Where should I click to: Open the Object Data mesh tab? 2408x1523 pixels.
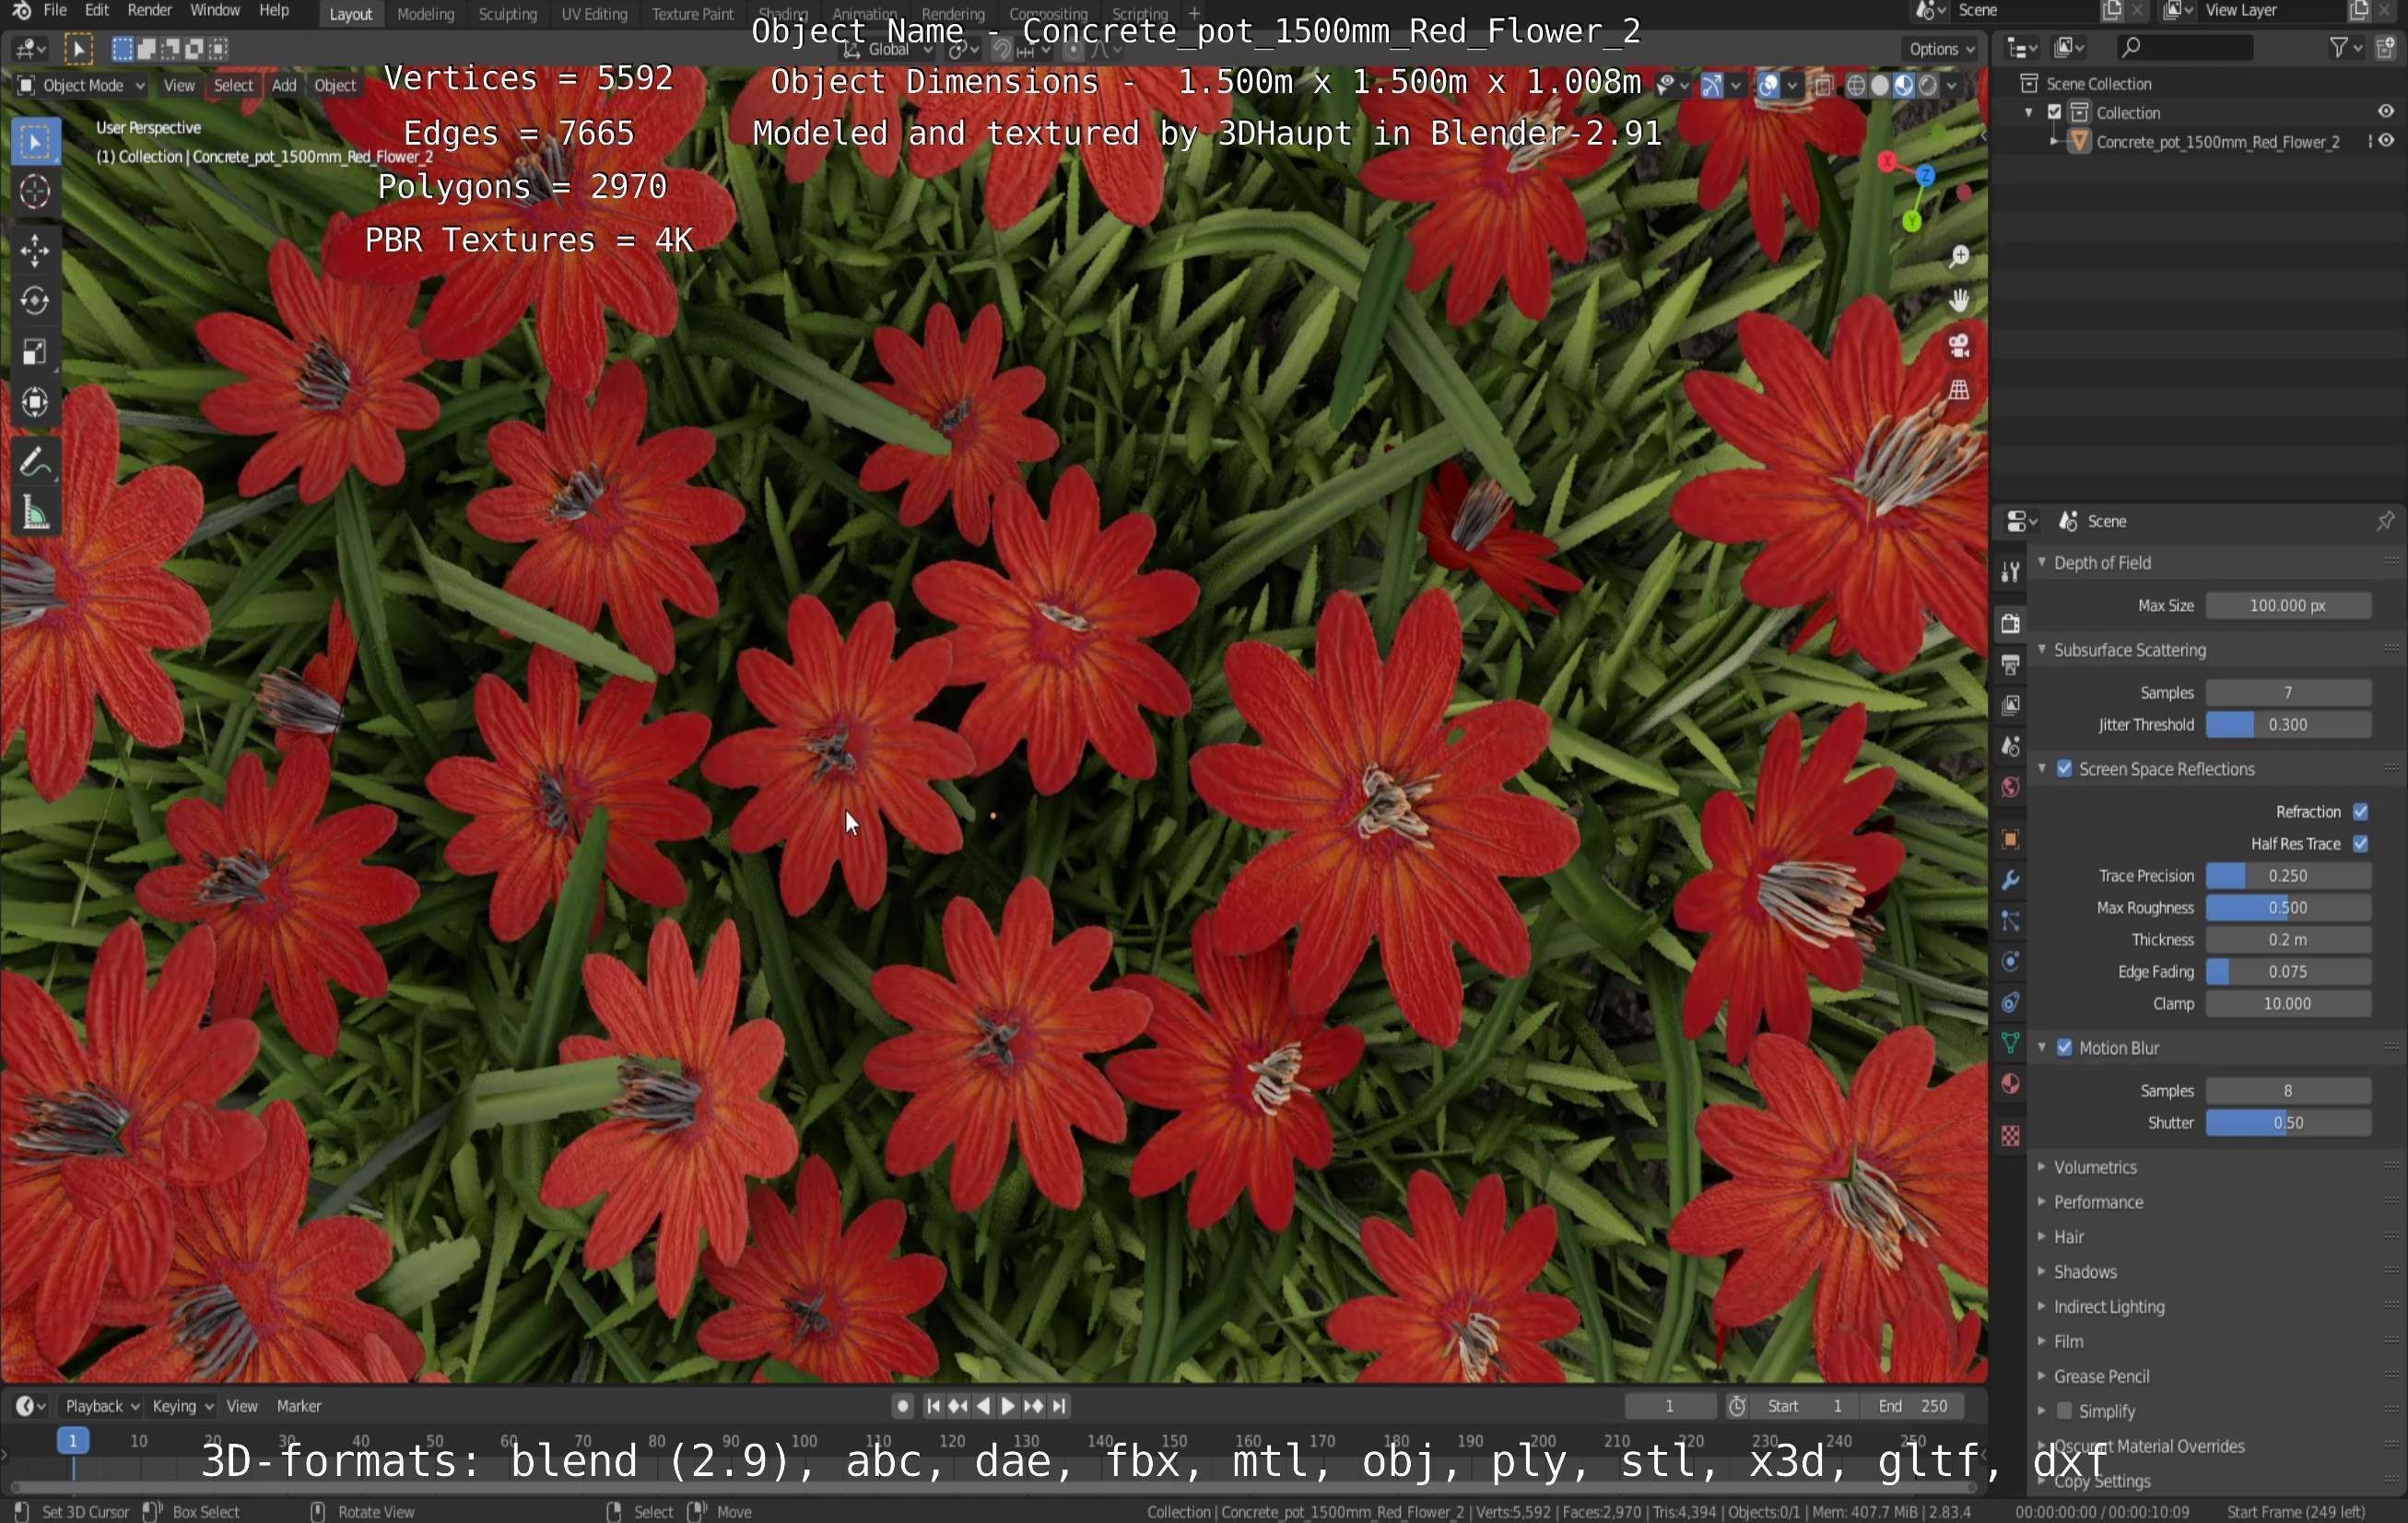(x=2009, y=1044)
